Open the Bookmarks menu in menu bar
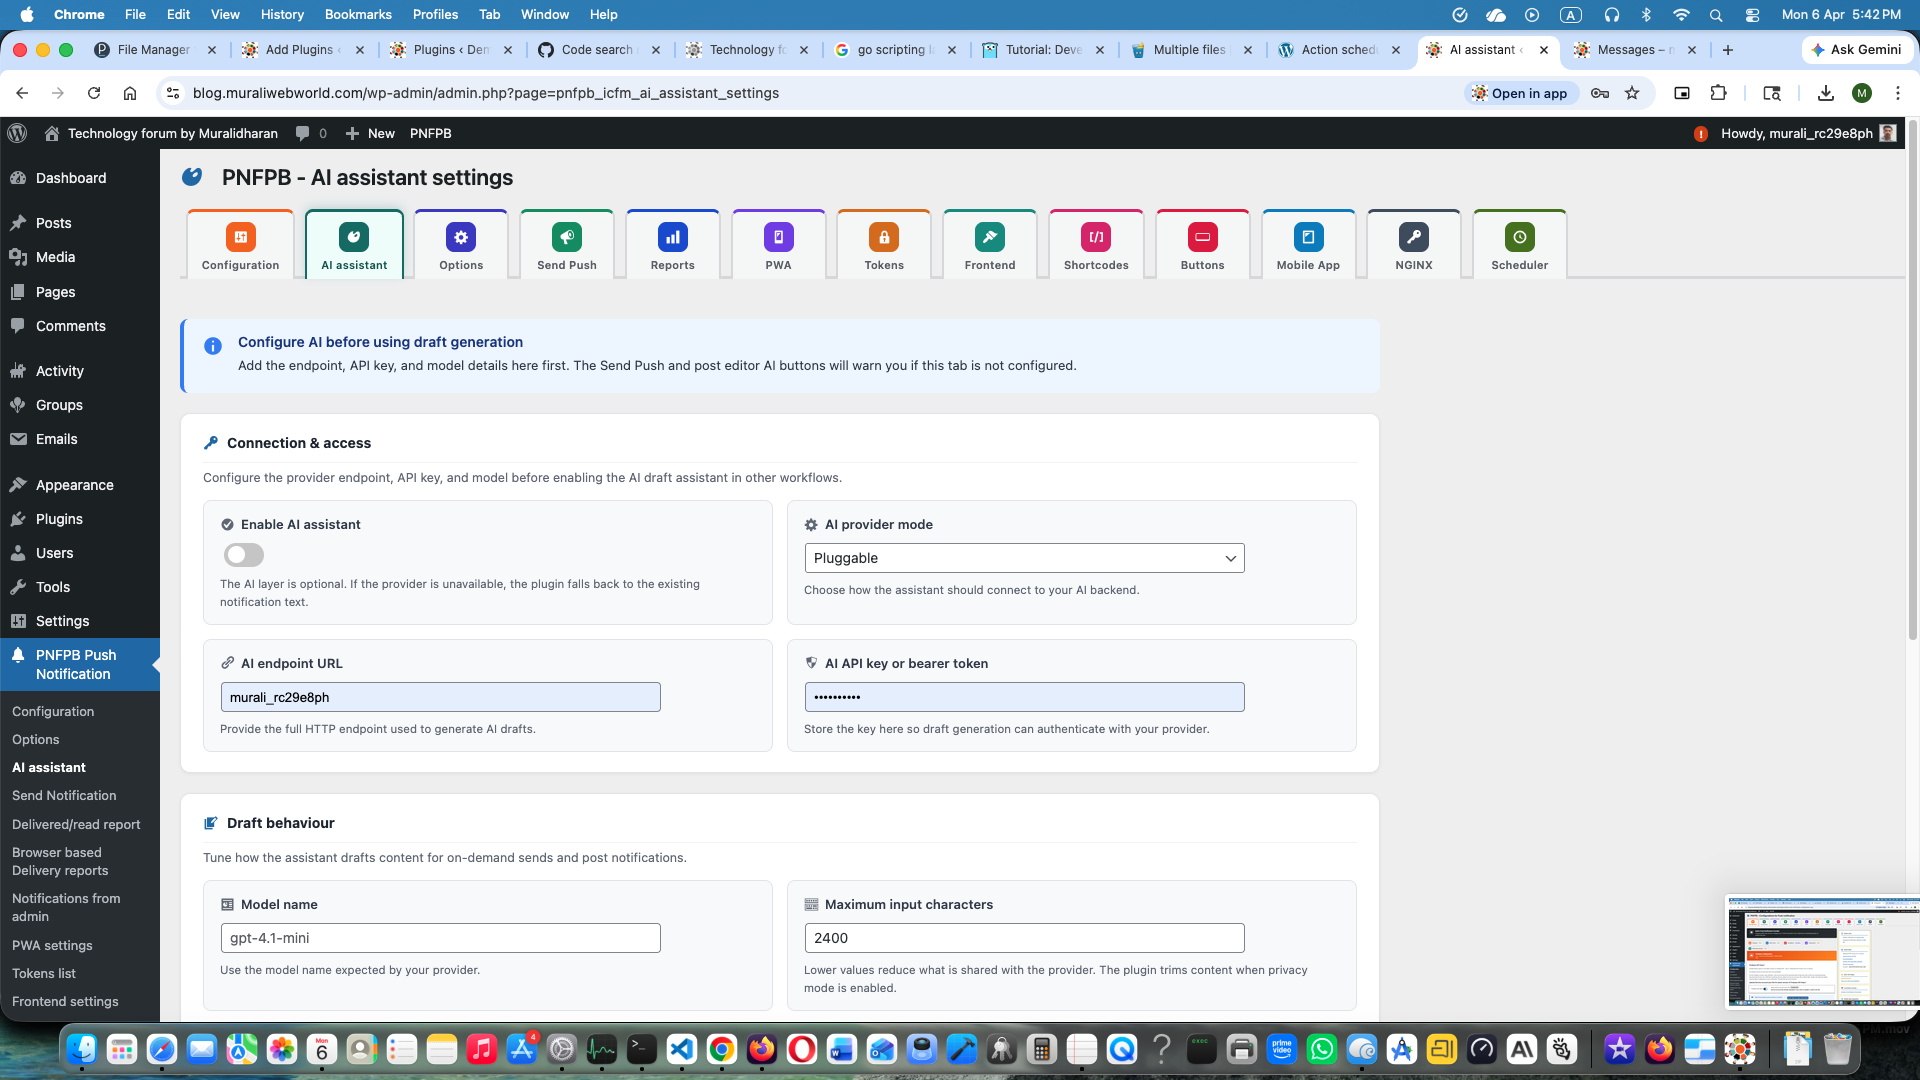This screenshot has height=1080, width=1920. pyautogui.click(x=357, y=14)
